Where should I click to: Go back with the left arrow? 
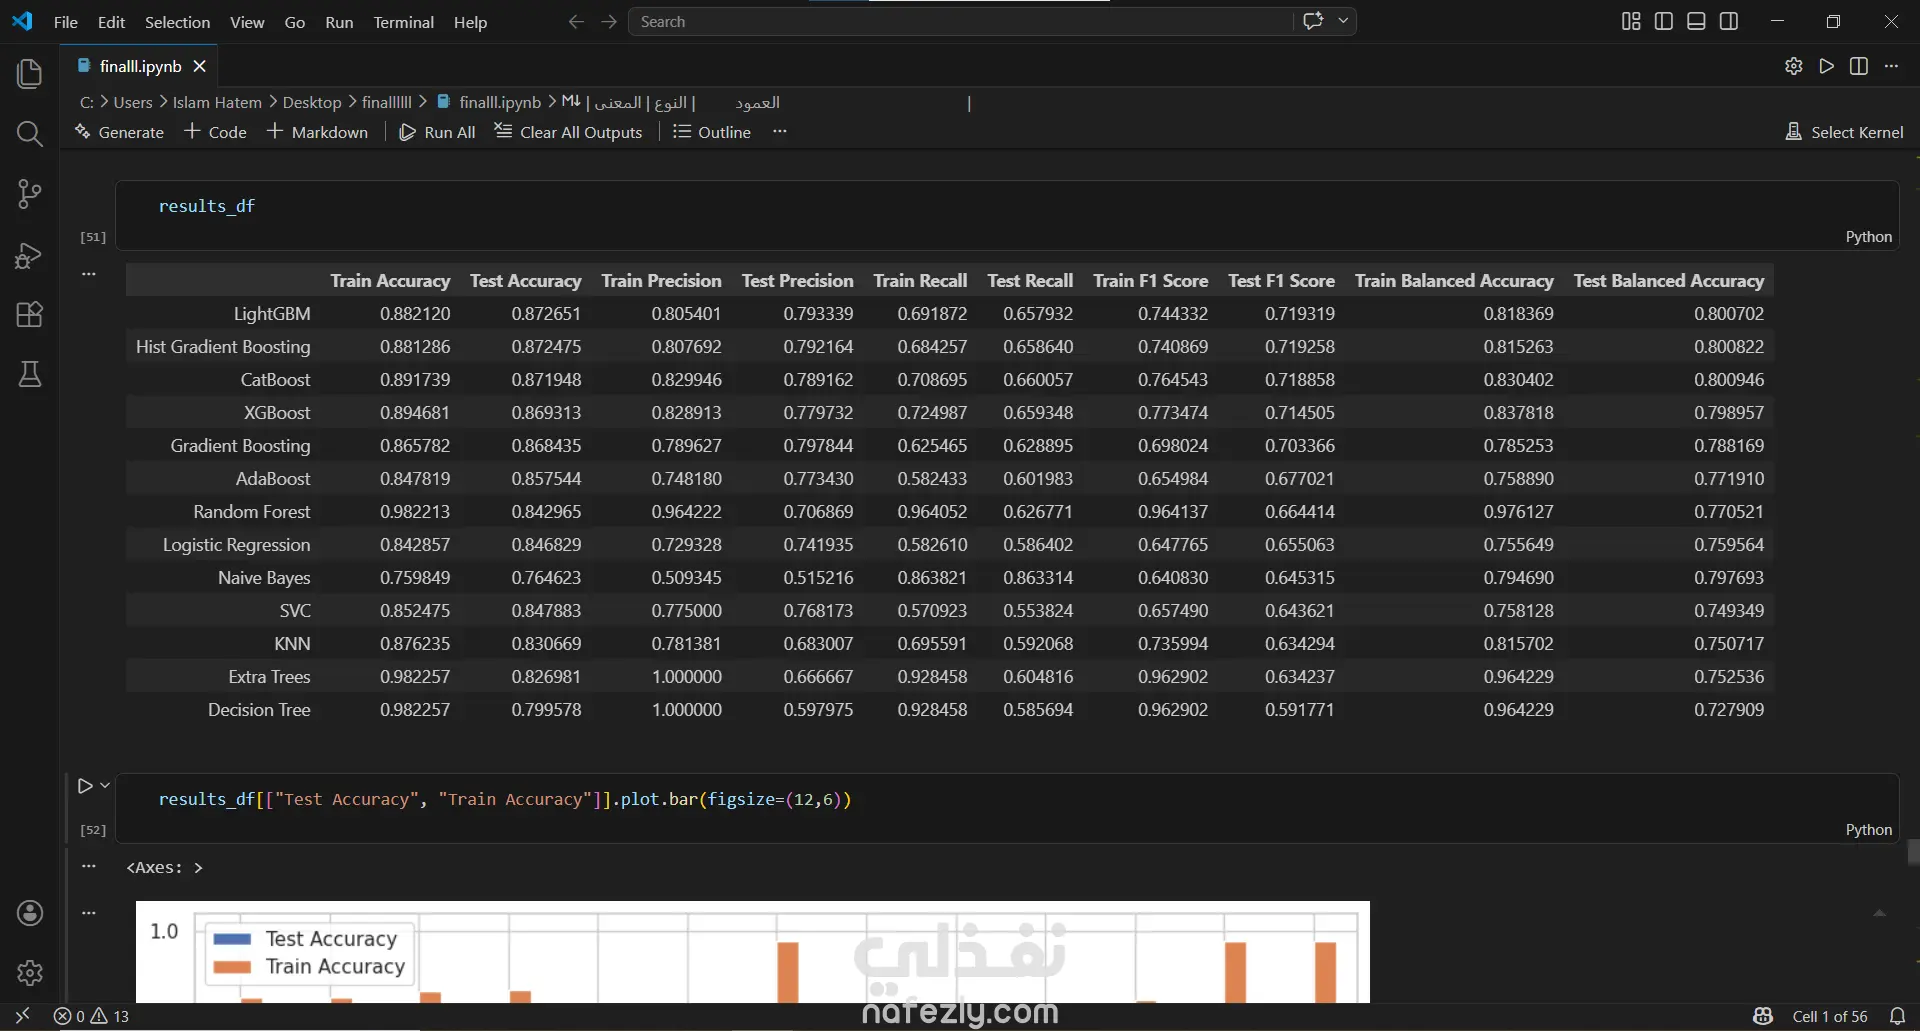pyautogui.click(x=576, y=21)
